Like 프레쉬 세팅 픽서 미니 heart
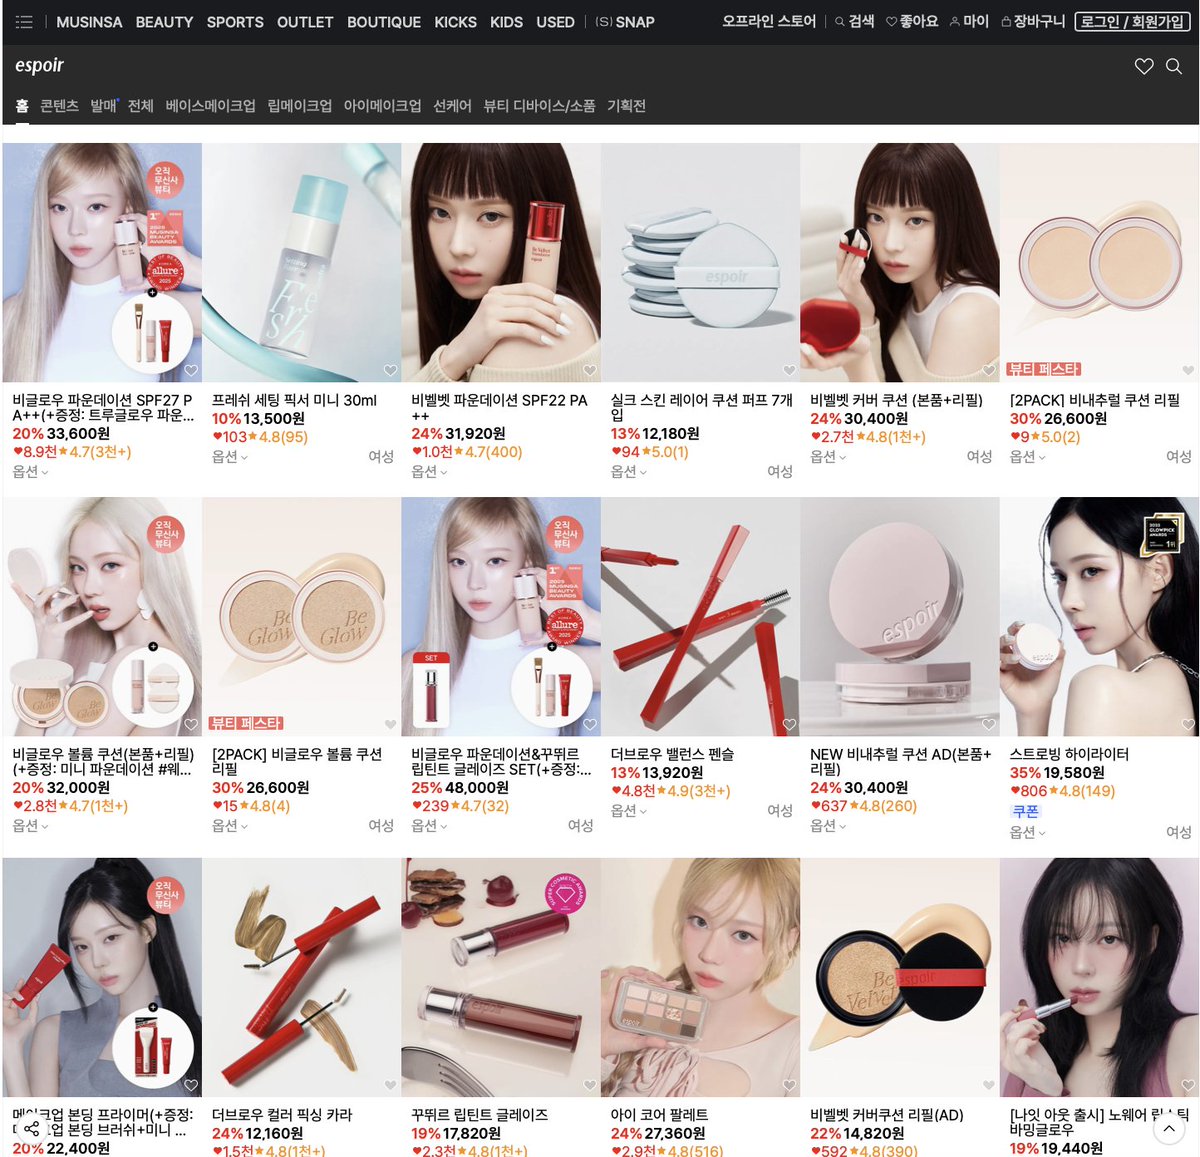1200x1157 pixels. point(390,371)
